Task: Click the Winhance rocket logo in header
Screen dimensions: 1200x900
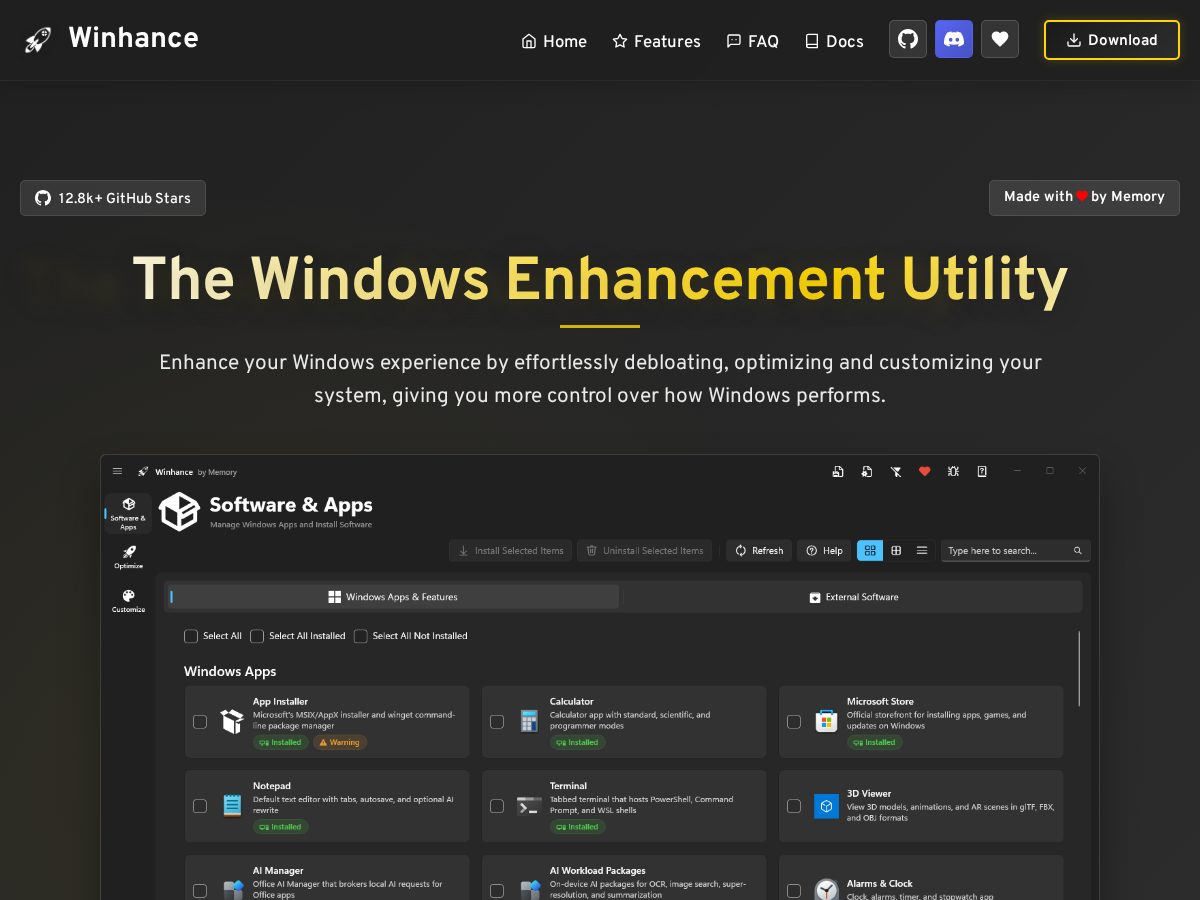Action: tap(38, 40)
